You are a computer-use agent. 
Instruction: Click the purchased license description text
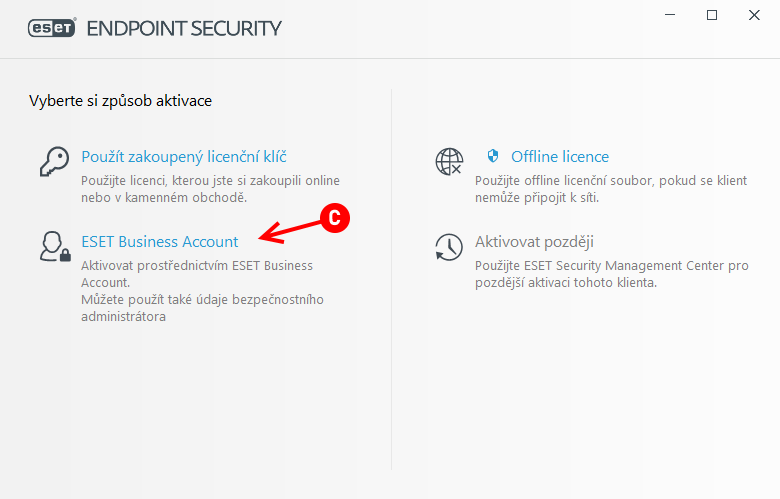pos(210,189)
